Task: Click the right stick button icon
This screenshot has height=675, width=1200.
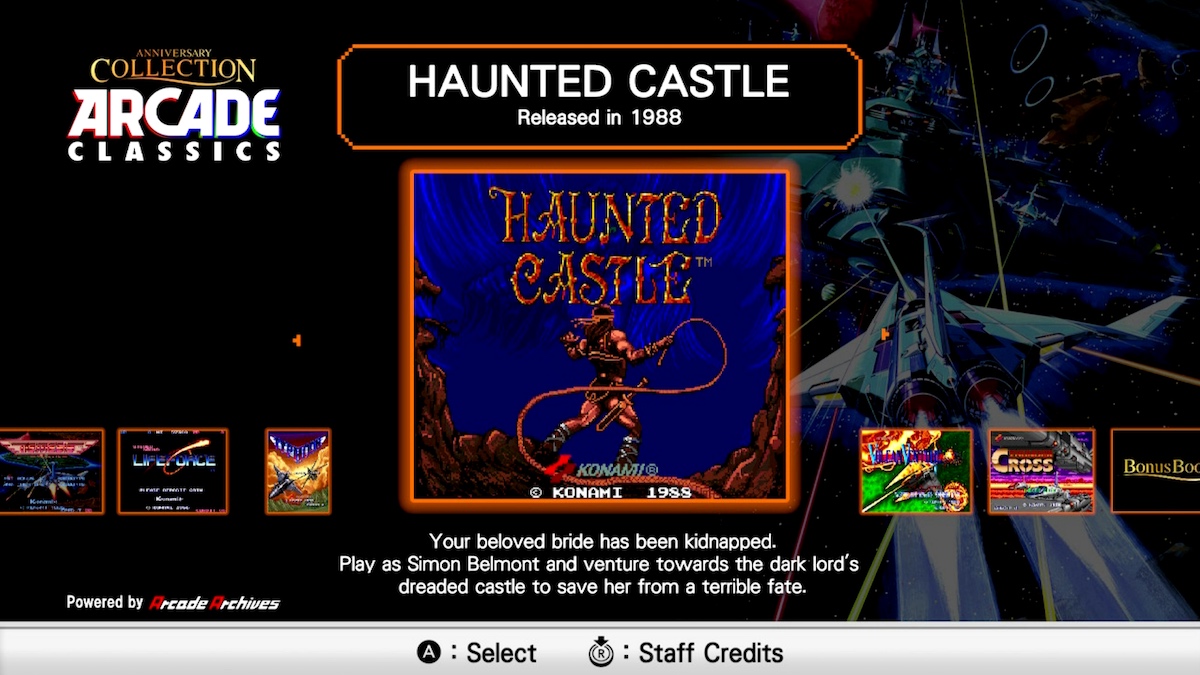Action: [x=601, y=652]
